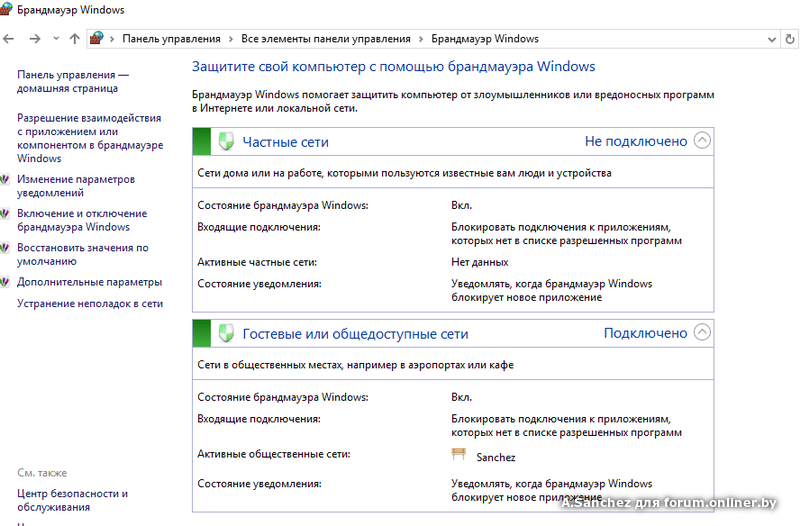Viewport: 800px width, 526px height.
Task: Refresh the page with refresh button
Action: tap(790, 39)
